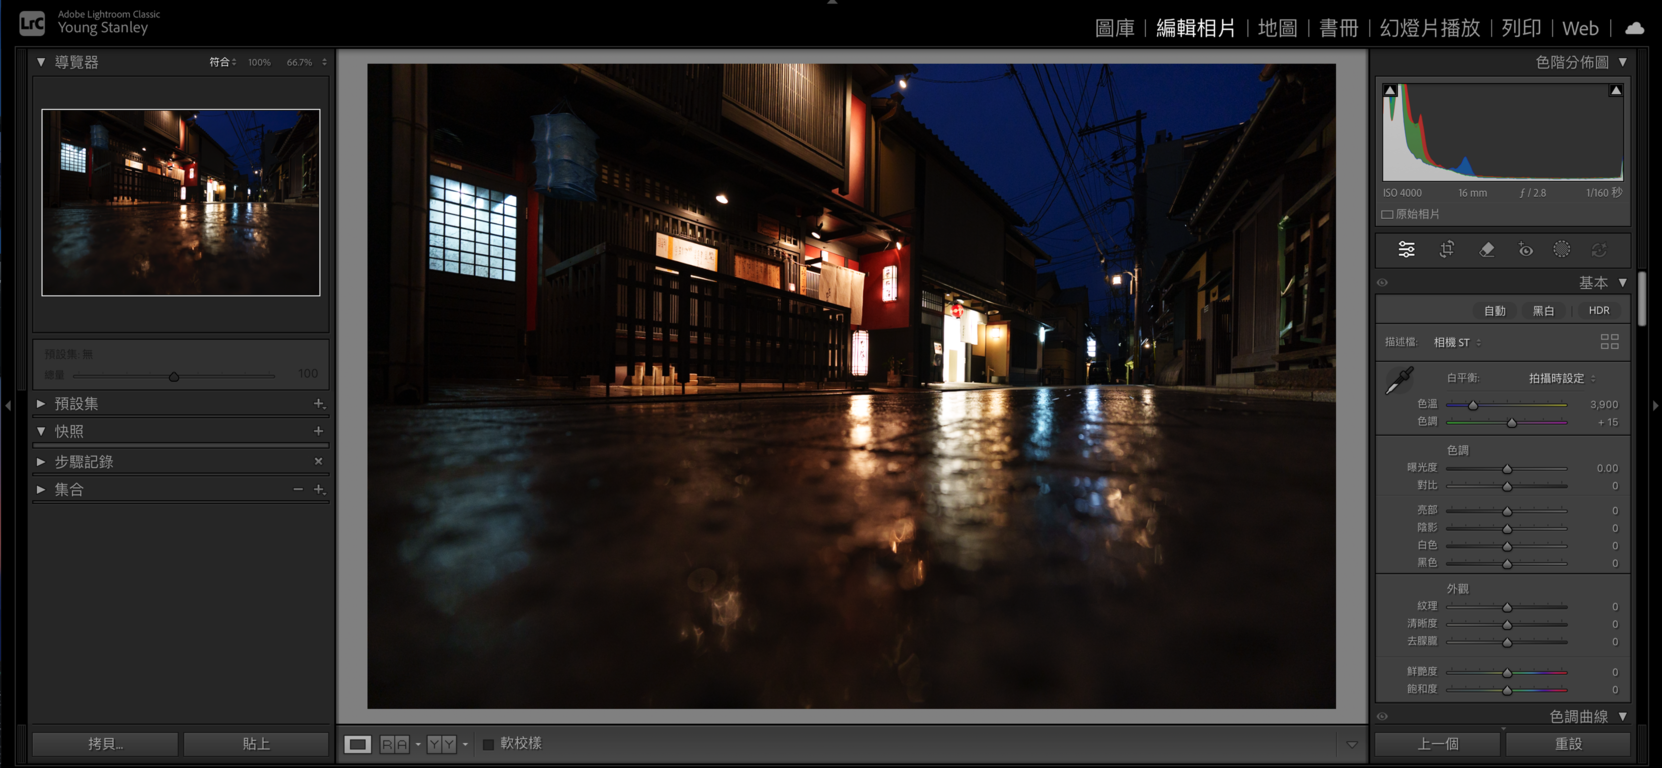Open the 白平衡 拍攝時設定 dropdown
Image resolution: width=1662 pixels, height=768 pixels.
(1561, 378)
